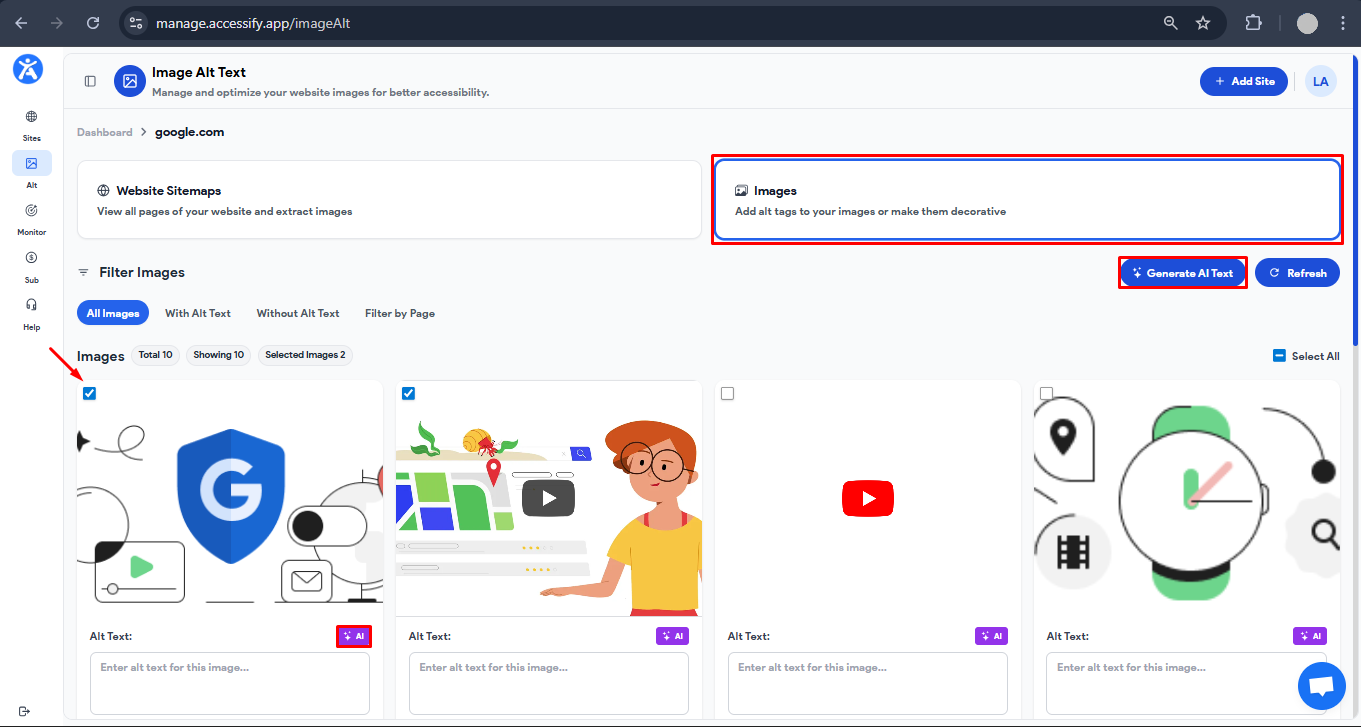The image size is (1361, 727).
Task: Switch to the With Alt Text tab
Action: click(x=197, y=313)
